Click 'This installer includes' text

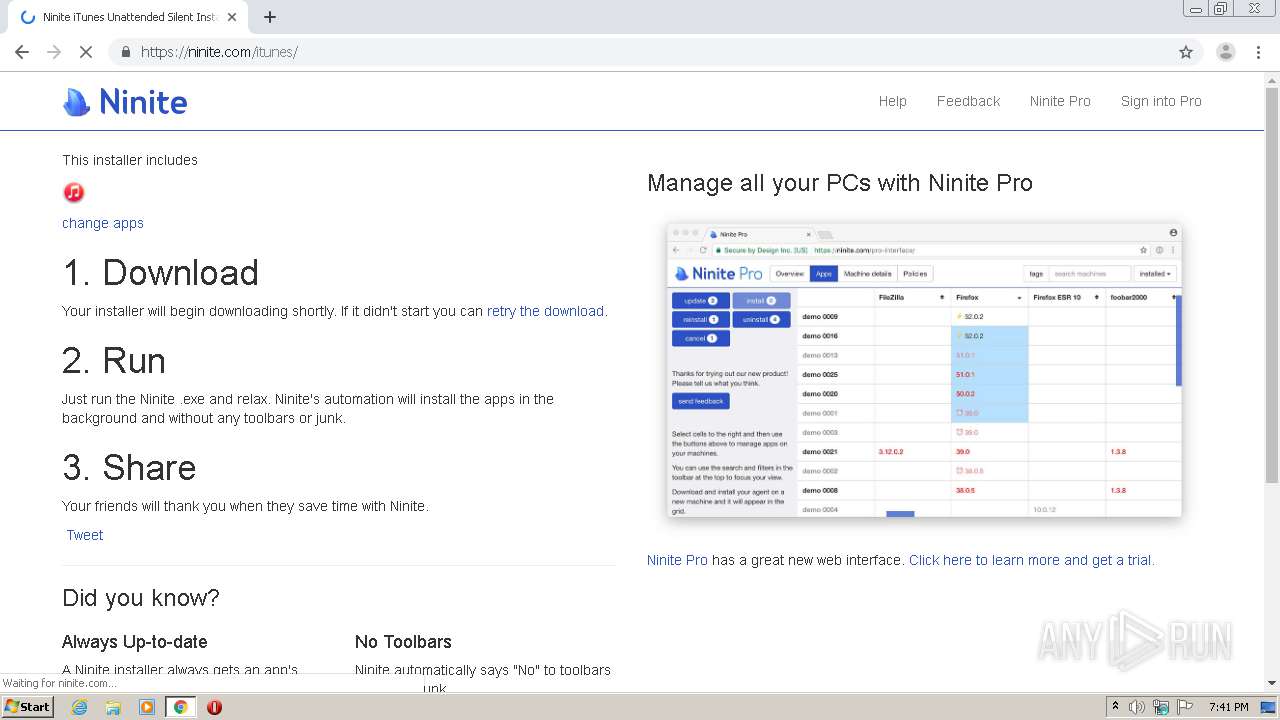pyautogui.click(x=130, y=160)
